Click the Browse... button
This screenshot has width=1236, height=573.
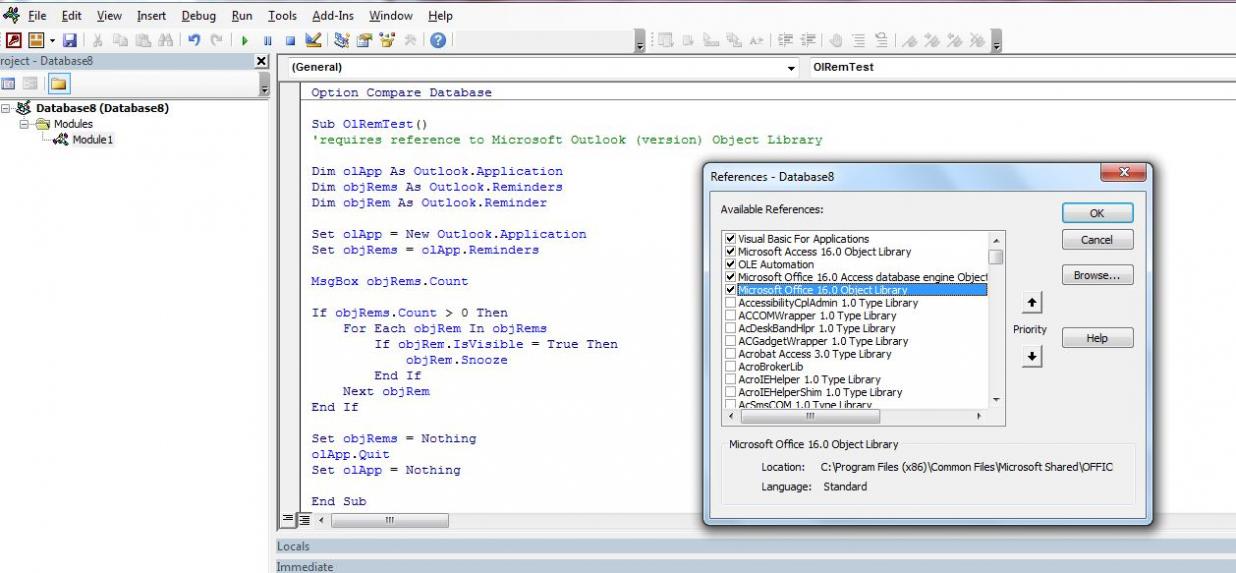1097,275
